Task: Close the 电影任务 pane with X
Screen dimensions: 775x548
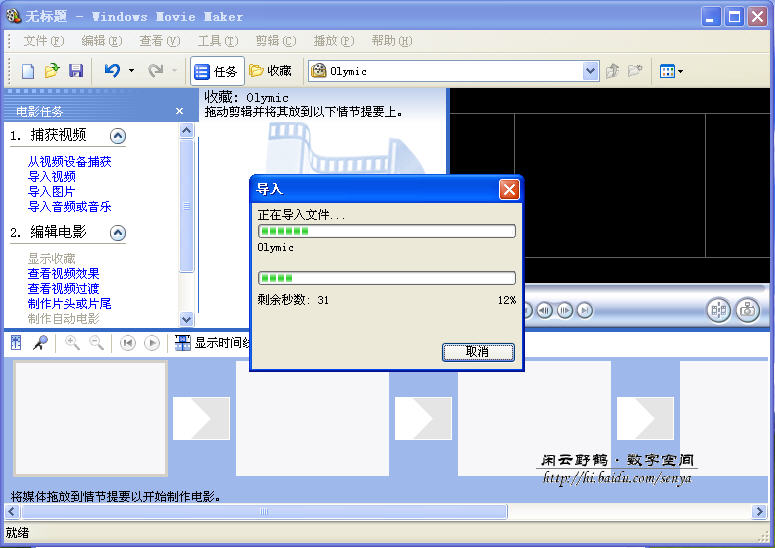Action: 179,111
